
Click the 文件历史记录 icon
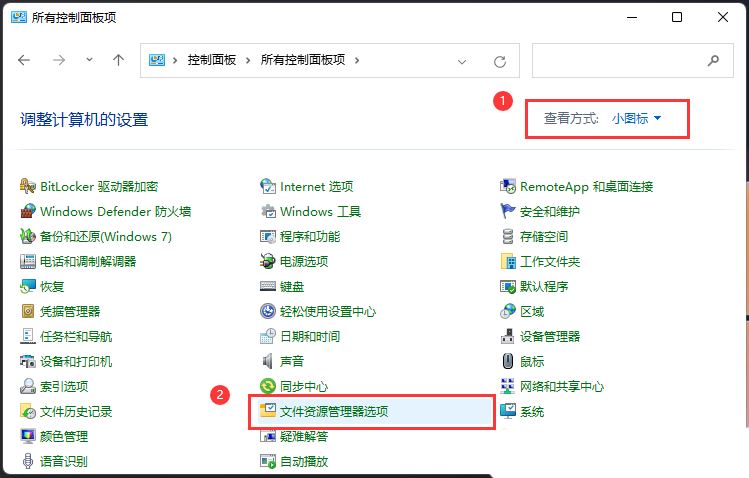click(28, 411)
